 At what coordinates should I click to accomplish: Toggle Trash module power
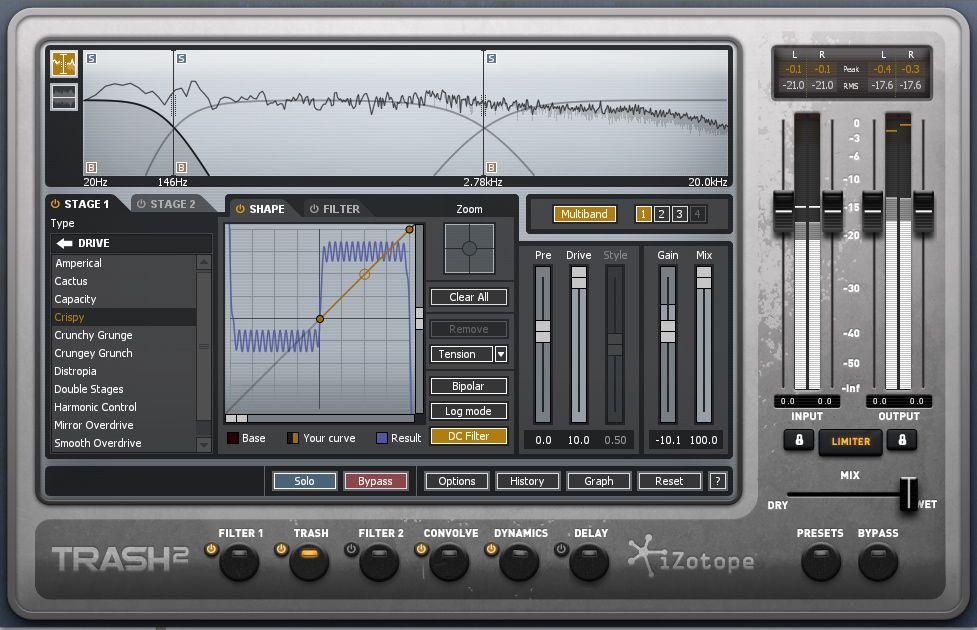click(281, 549)
